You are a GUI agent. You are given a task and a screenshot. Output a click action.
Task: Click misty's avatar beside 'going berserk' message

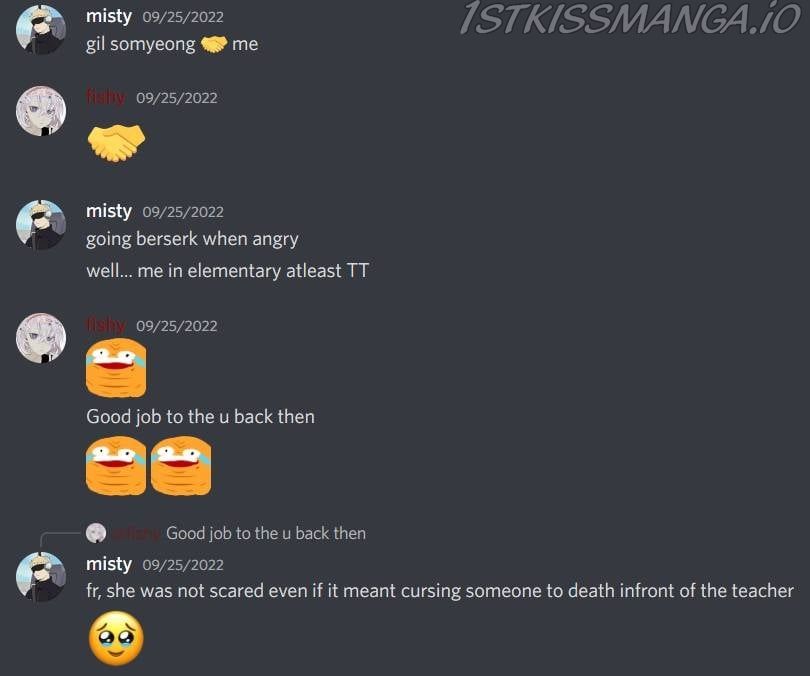(41, 225)
